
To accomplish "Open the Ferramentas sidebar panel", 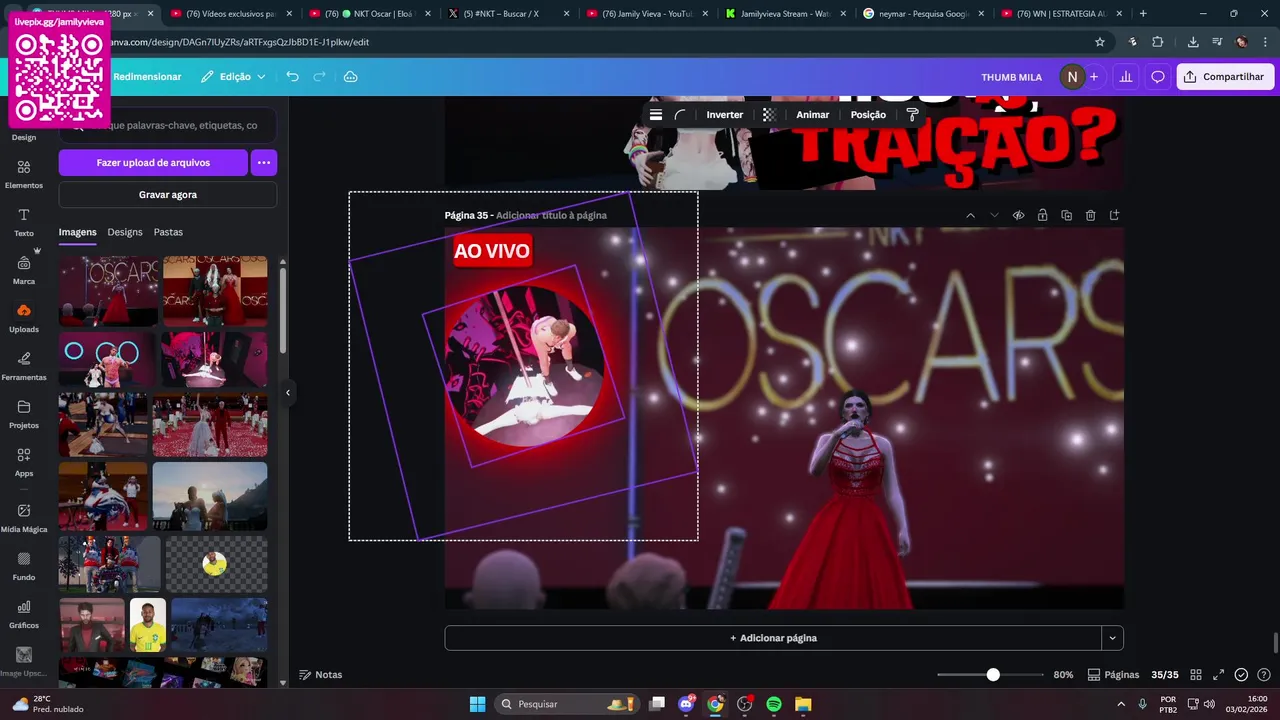I will tap(24, 366).
